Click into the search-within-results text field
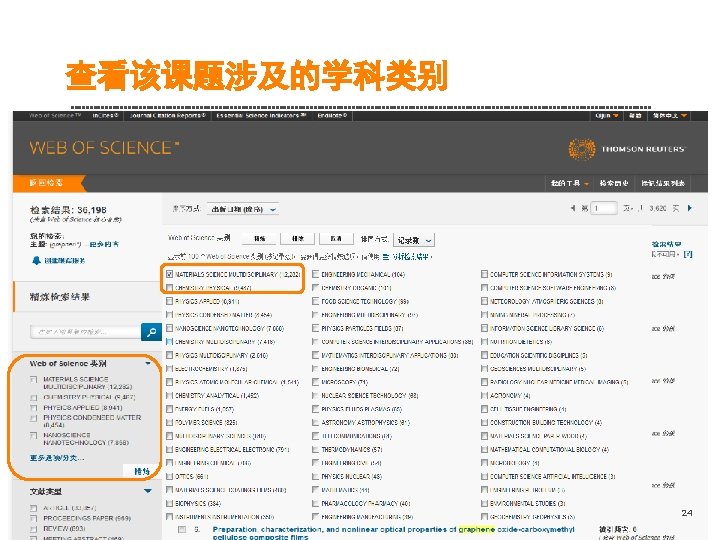Viewport: 720px width, 540px height. click(85, 332)
